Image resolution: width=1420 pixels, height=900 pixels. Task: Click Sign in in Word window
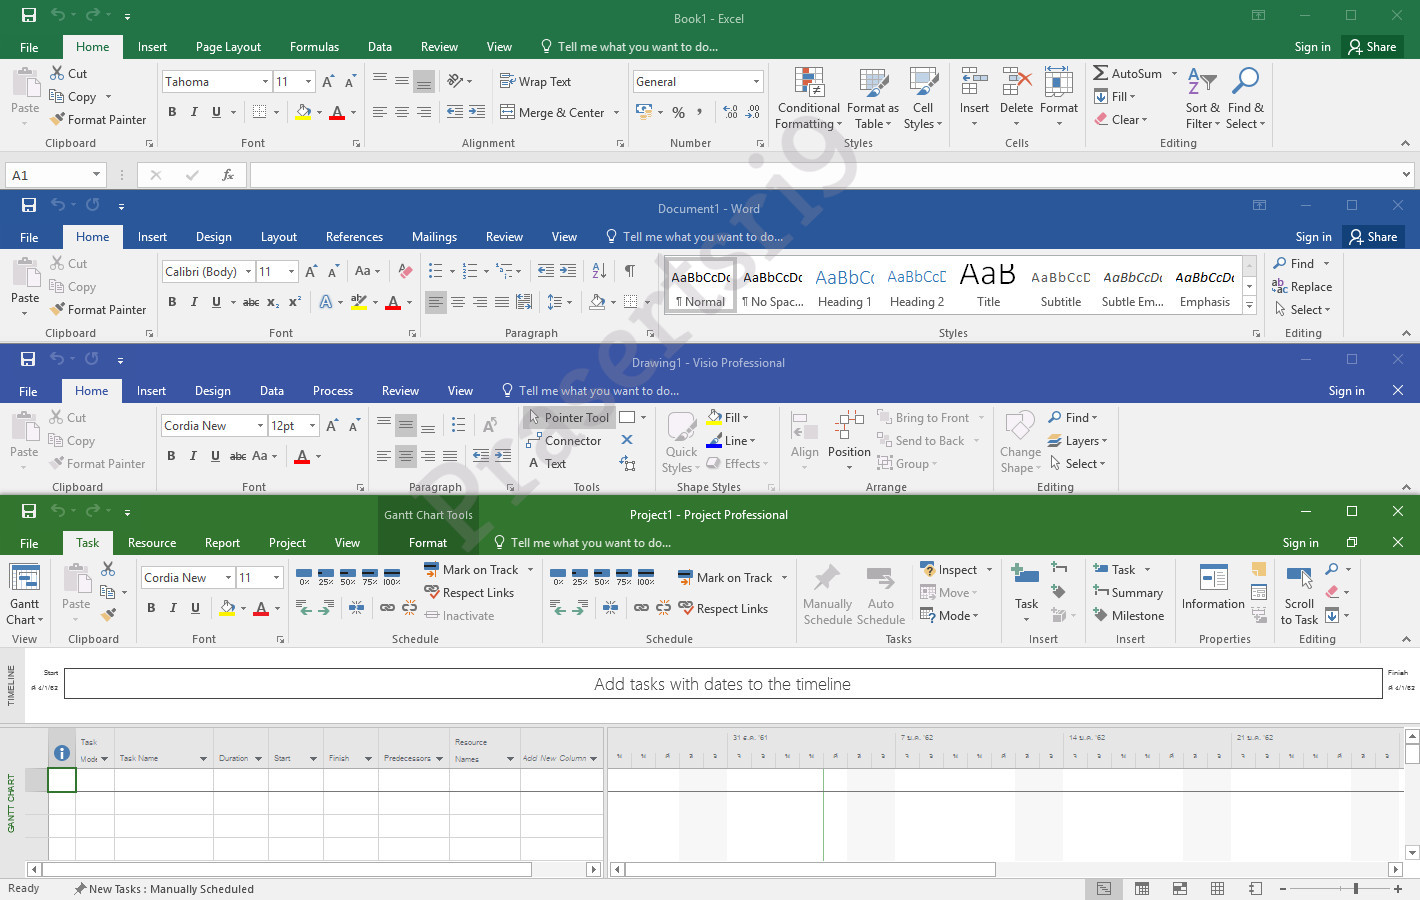[1313, 237]
